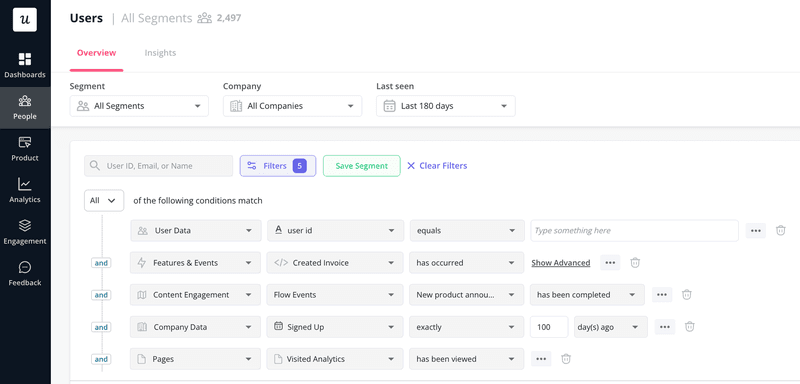Screen dimensions: 800x384
Task: Toggle and operator before Features & Events
Action: click(x=101, y=263)
